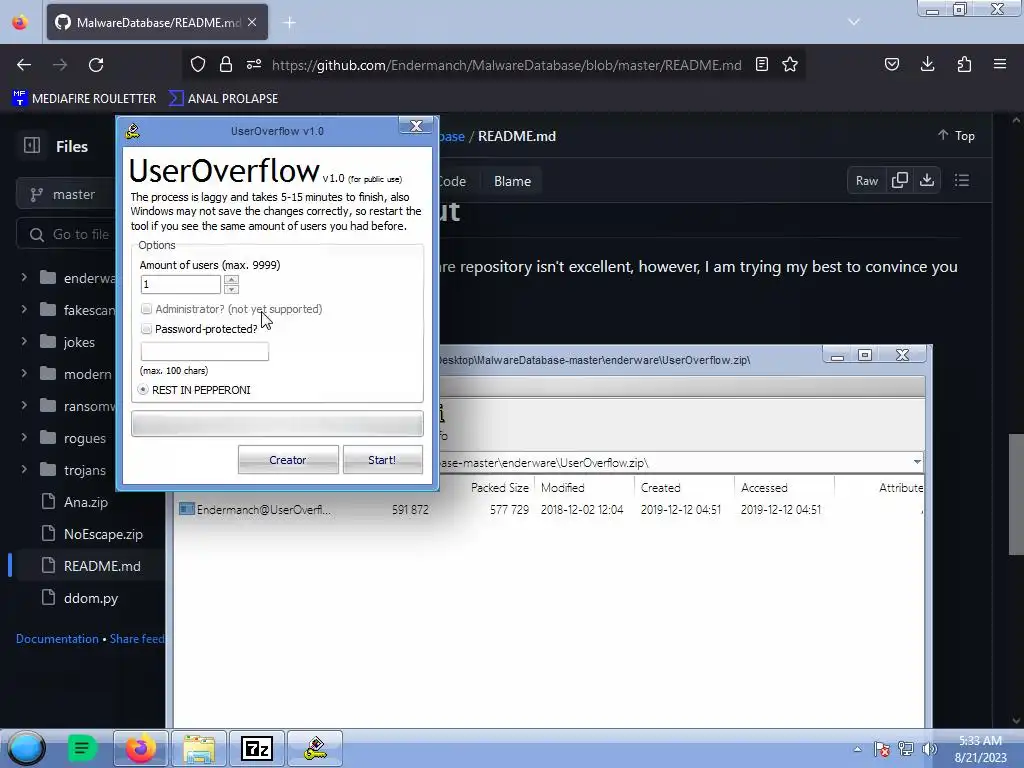
Task: List all tabs with the chevron
Action: pos(854,22)
